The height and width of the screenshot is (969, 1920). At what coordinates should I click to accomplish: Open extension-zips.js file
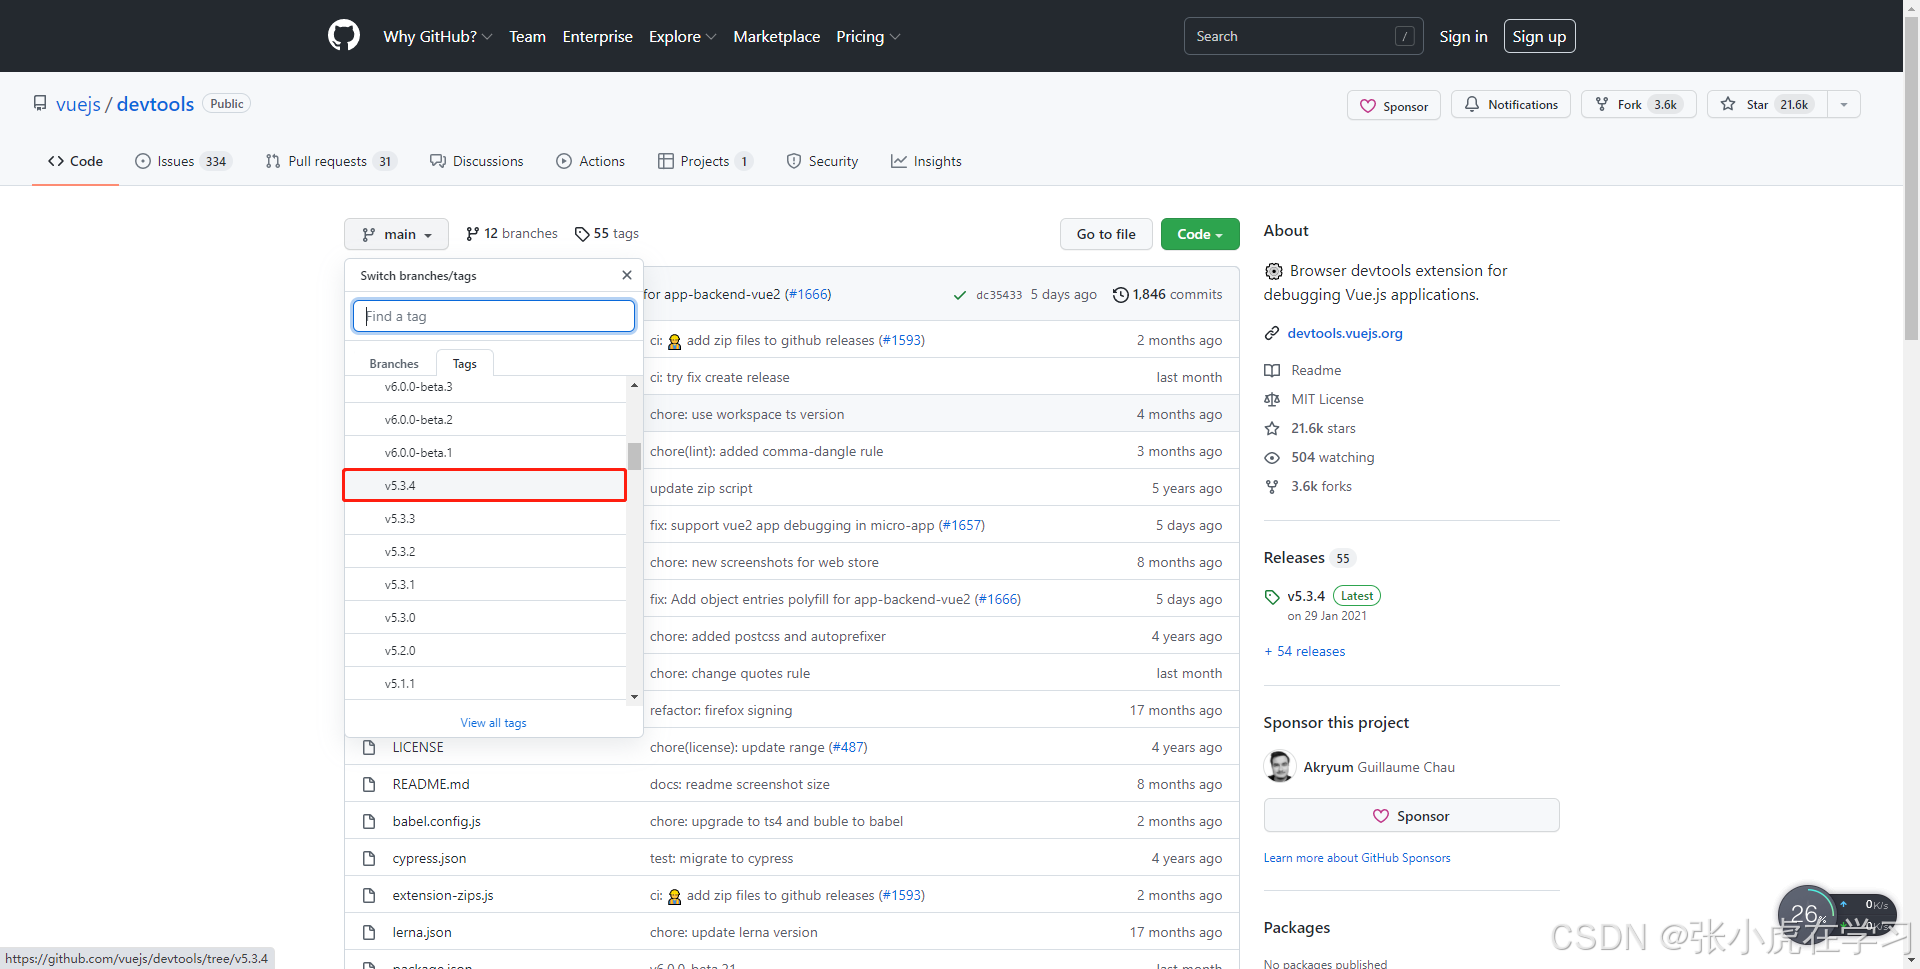(x=443, y=895)
